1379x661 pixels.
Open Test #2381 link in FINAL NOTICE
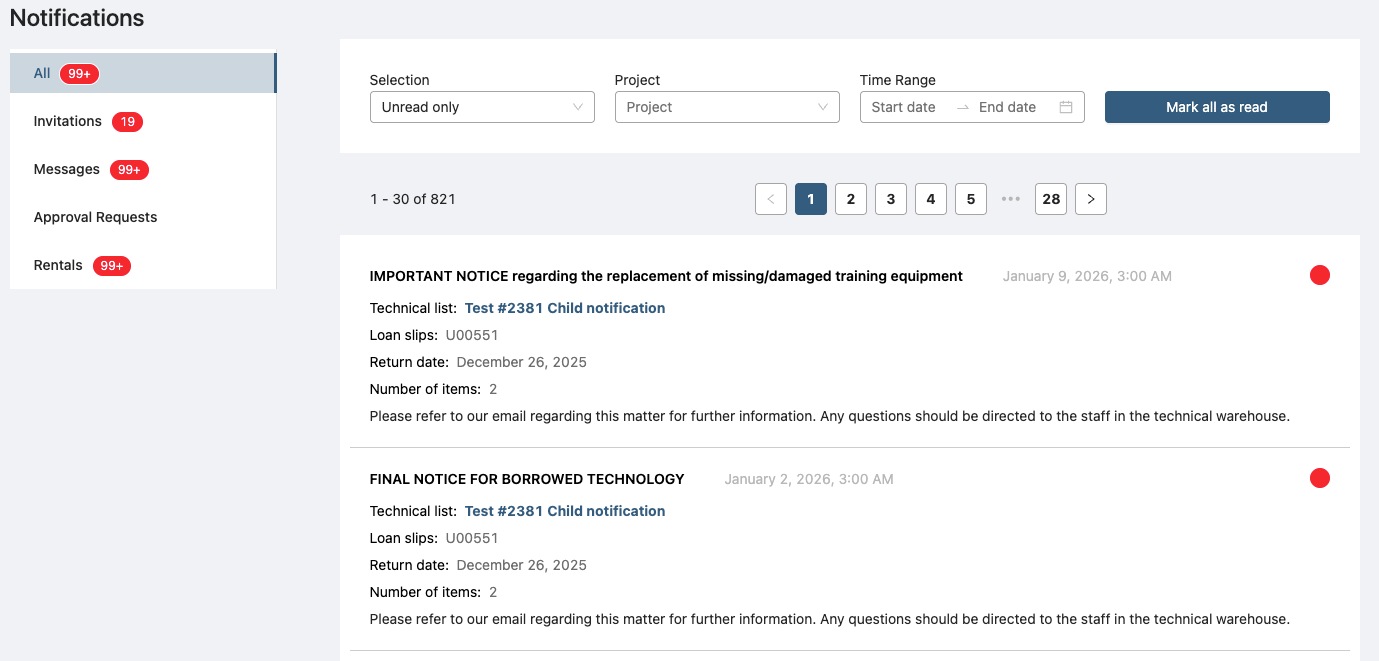564,511
